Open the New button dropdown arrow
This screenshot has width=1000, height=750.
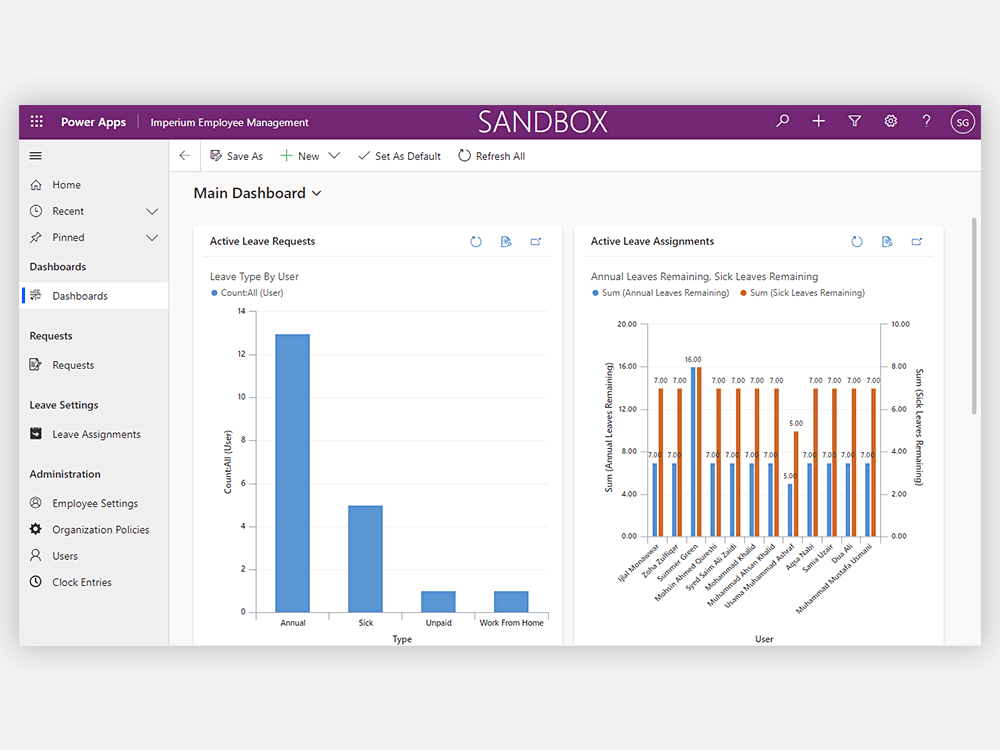coord(334,156)
